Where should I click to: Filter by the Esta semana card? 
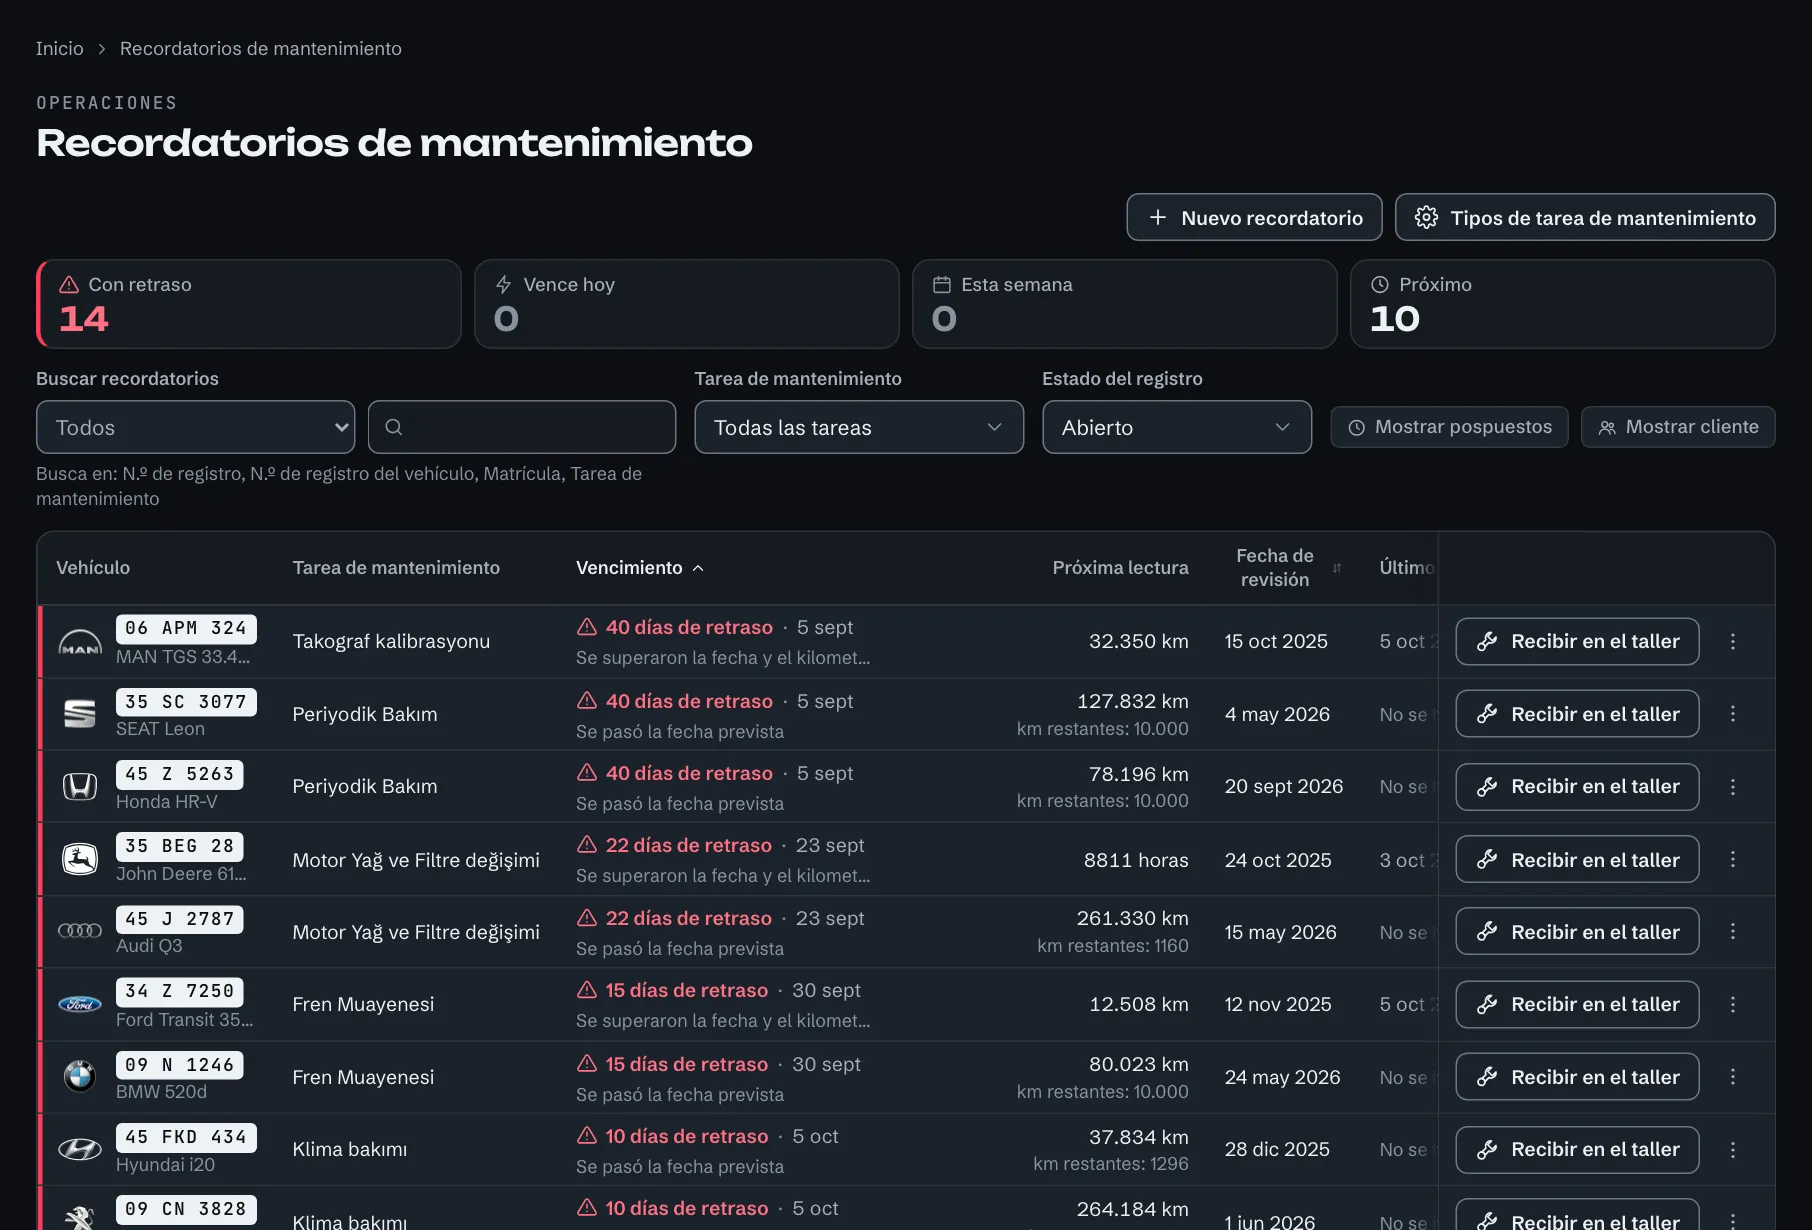pos(1125,304)
